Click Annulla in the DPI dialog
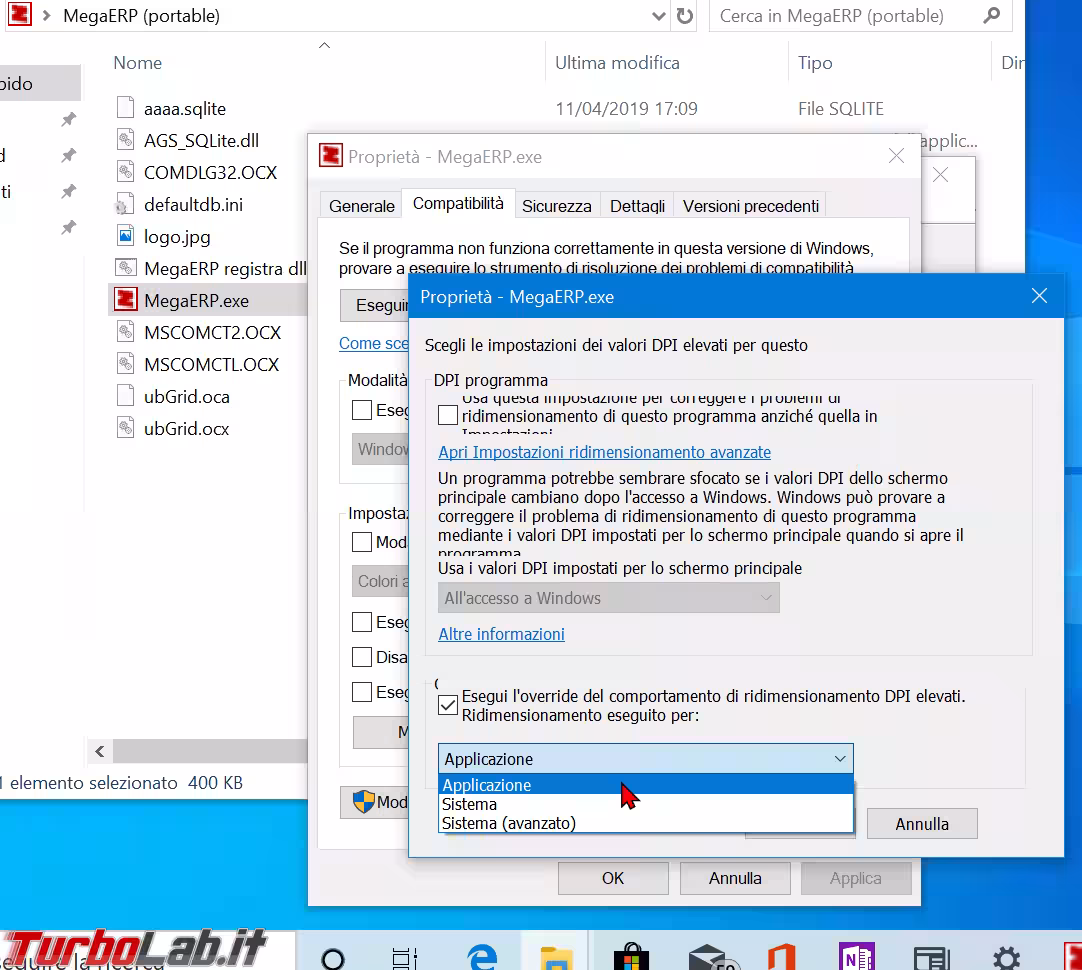 click(922, 824)
